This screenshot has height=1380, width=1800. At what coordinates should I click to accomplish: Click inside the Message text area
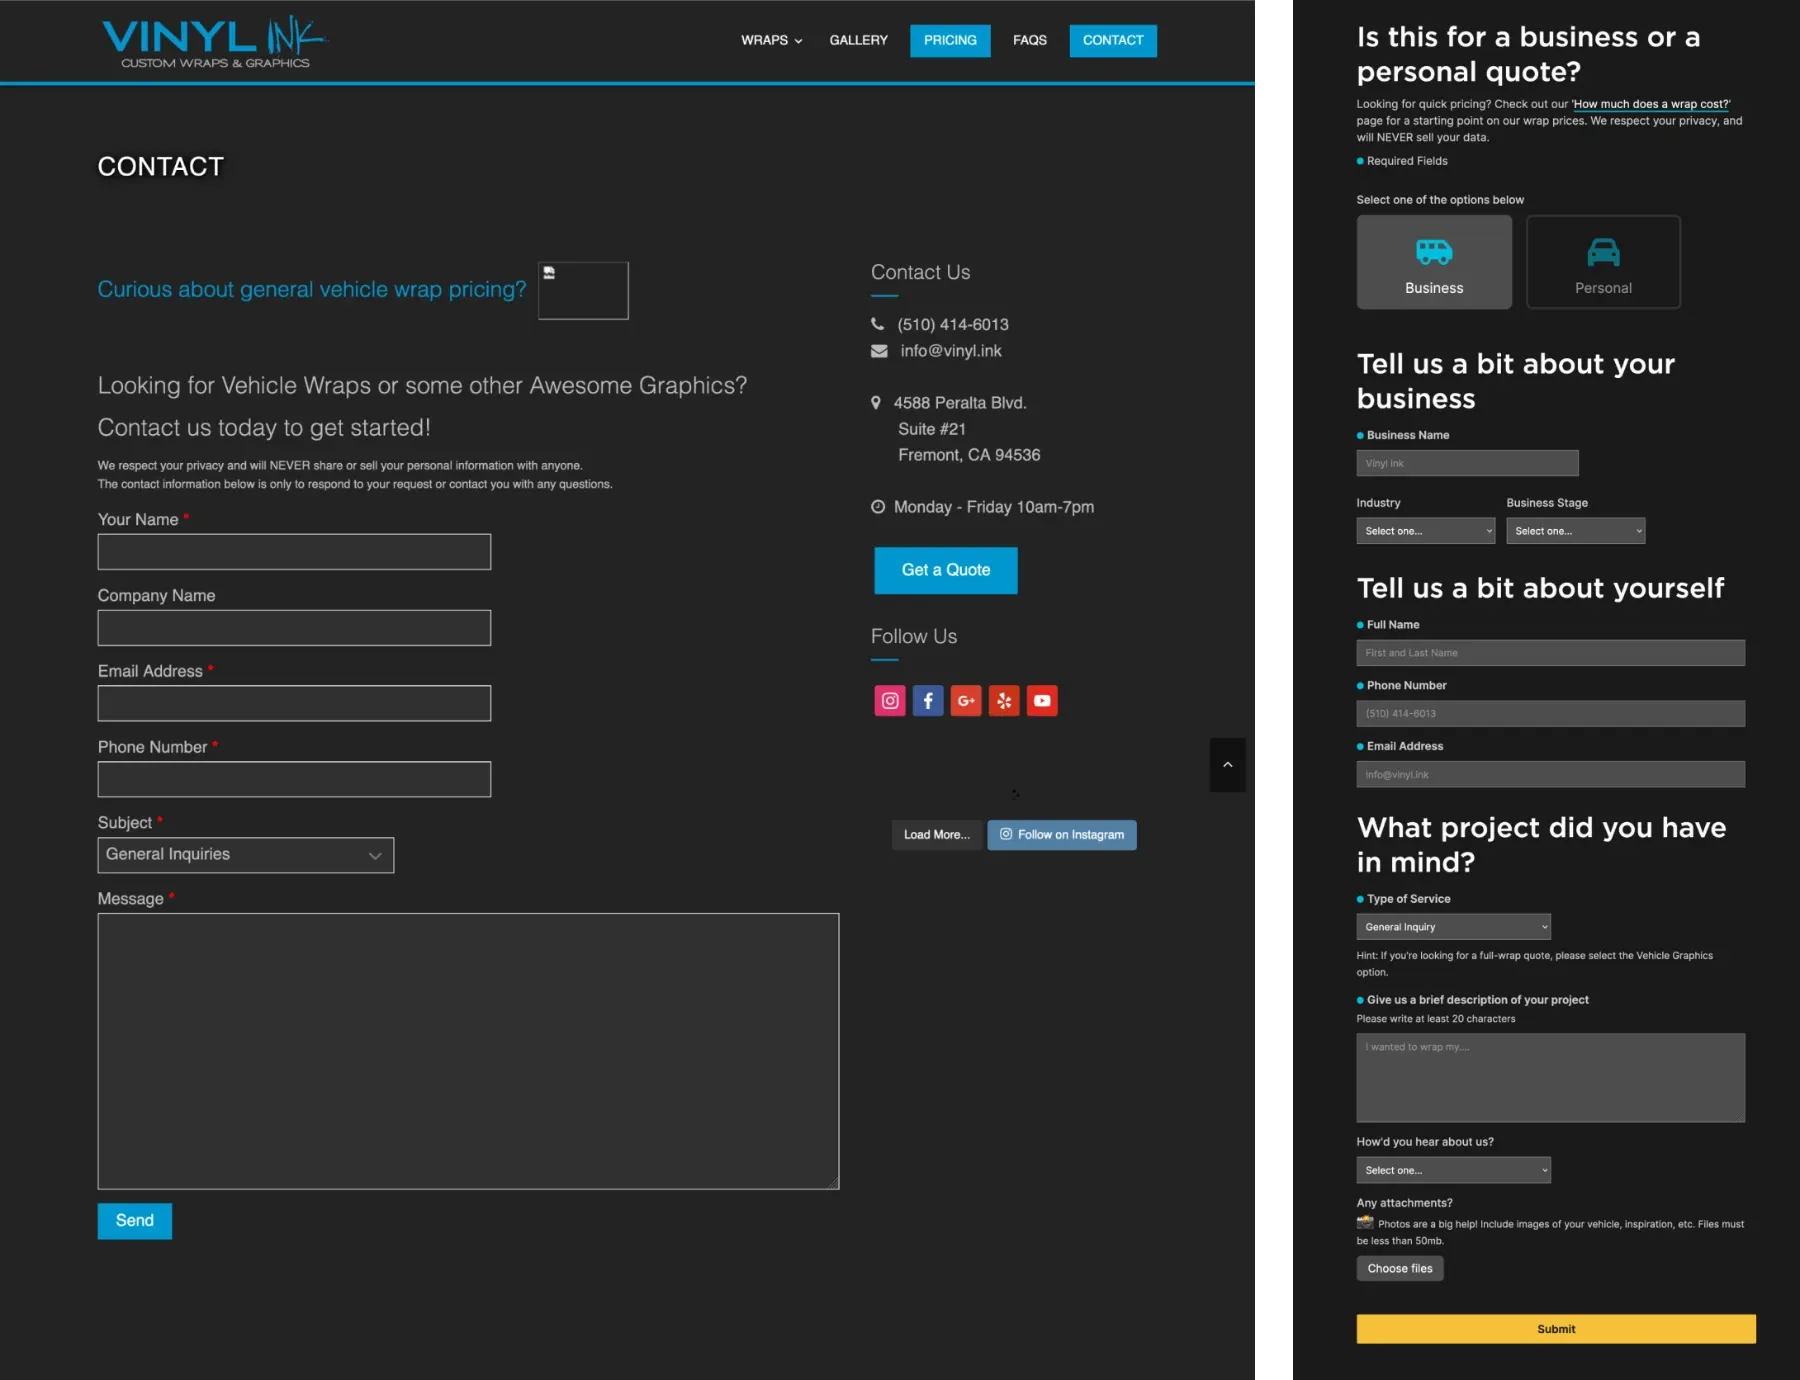pyautogui.click(x=467, y=1050)
